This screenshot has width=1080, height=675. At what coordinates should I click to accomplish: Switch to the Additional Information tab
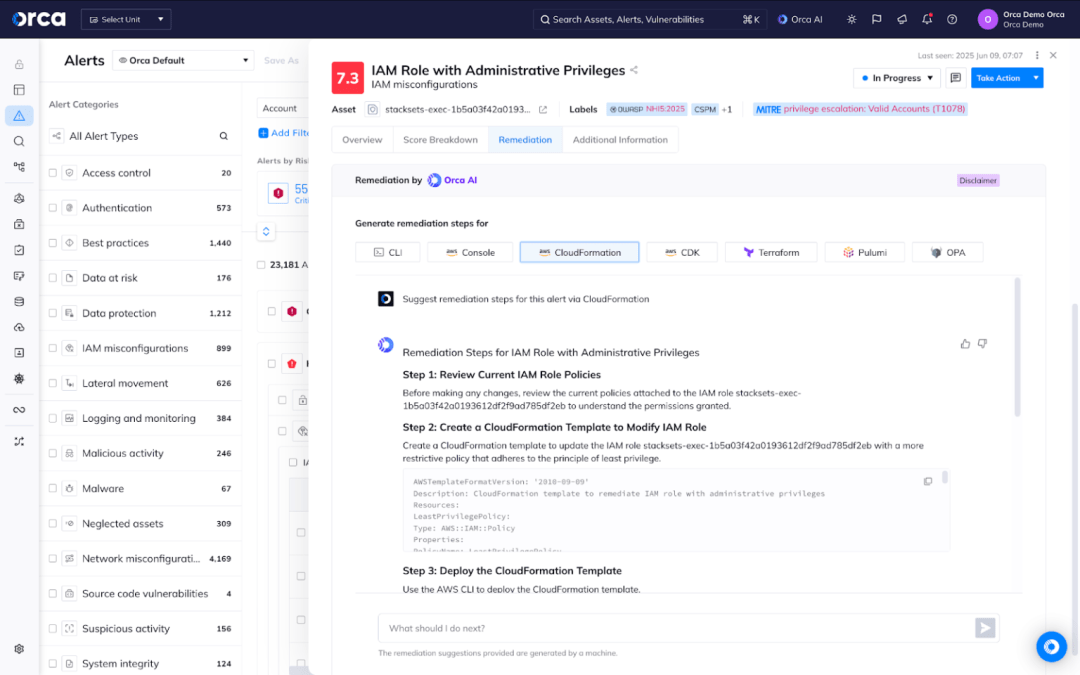pos(620,140)
